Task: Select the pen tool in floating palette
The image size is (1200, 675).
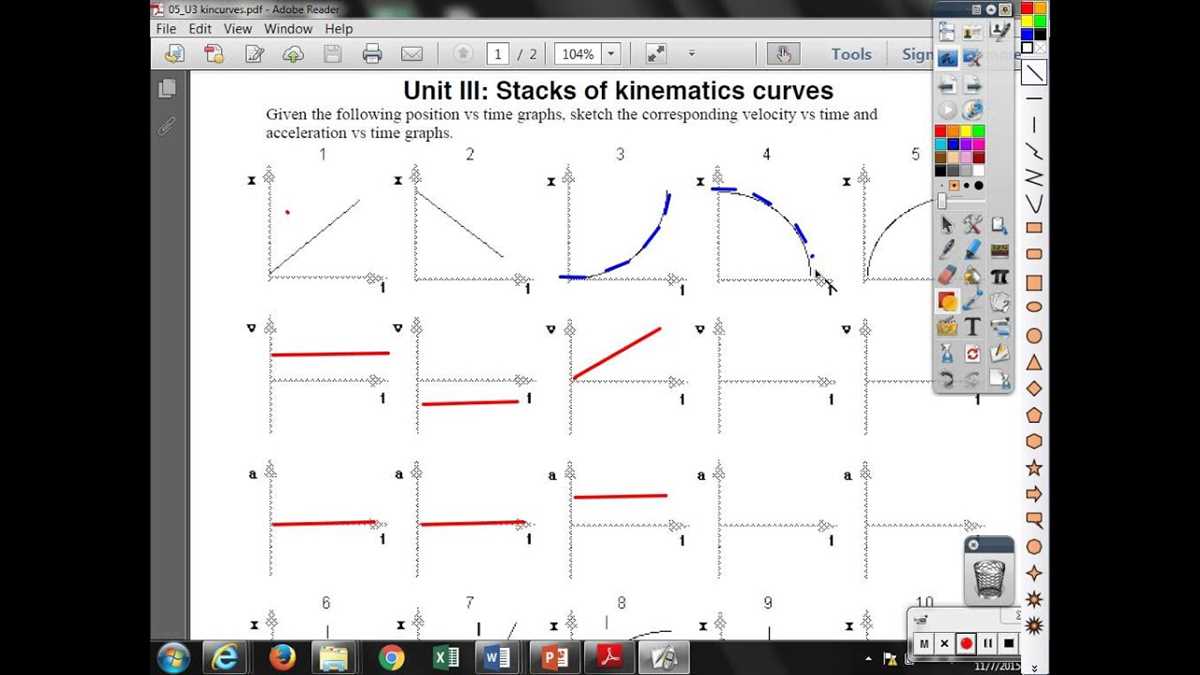Action: [946, 251]
